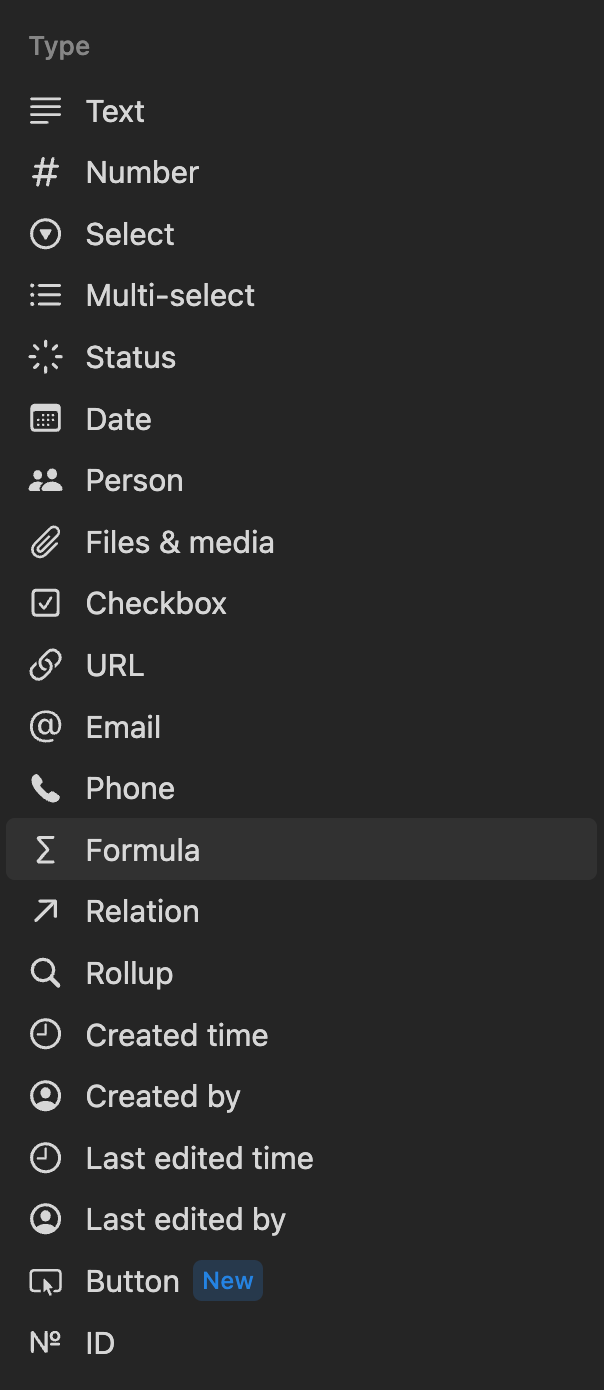
Task: Click the Status spinner icon
Action: click(45, 357)
